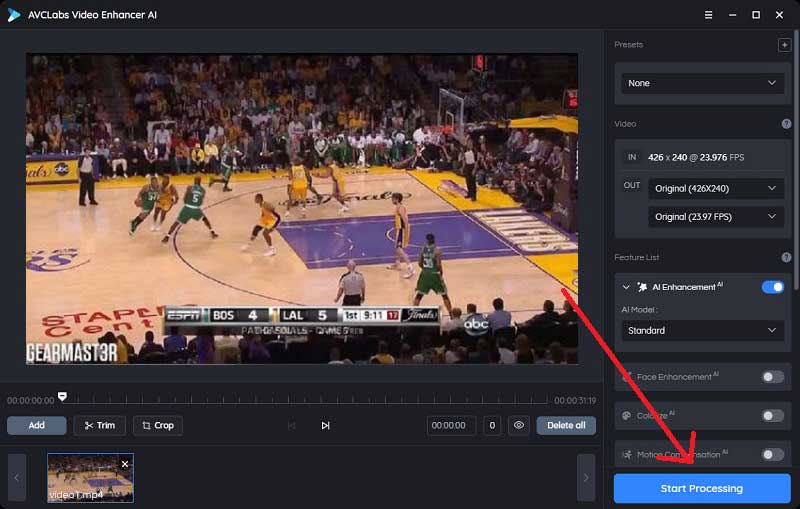Screen dimensions: 800x509
Task: Open help for Feature List section
Action: tap(786, 258)
